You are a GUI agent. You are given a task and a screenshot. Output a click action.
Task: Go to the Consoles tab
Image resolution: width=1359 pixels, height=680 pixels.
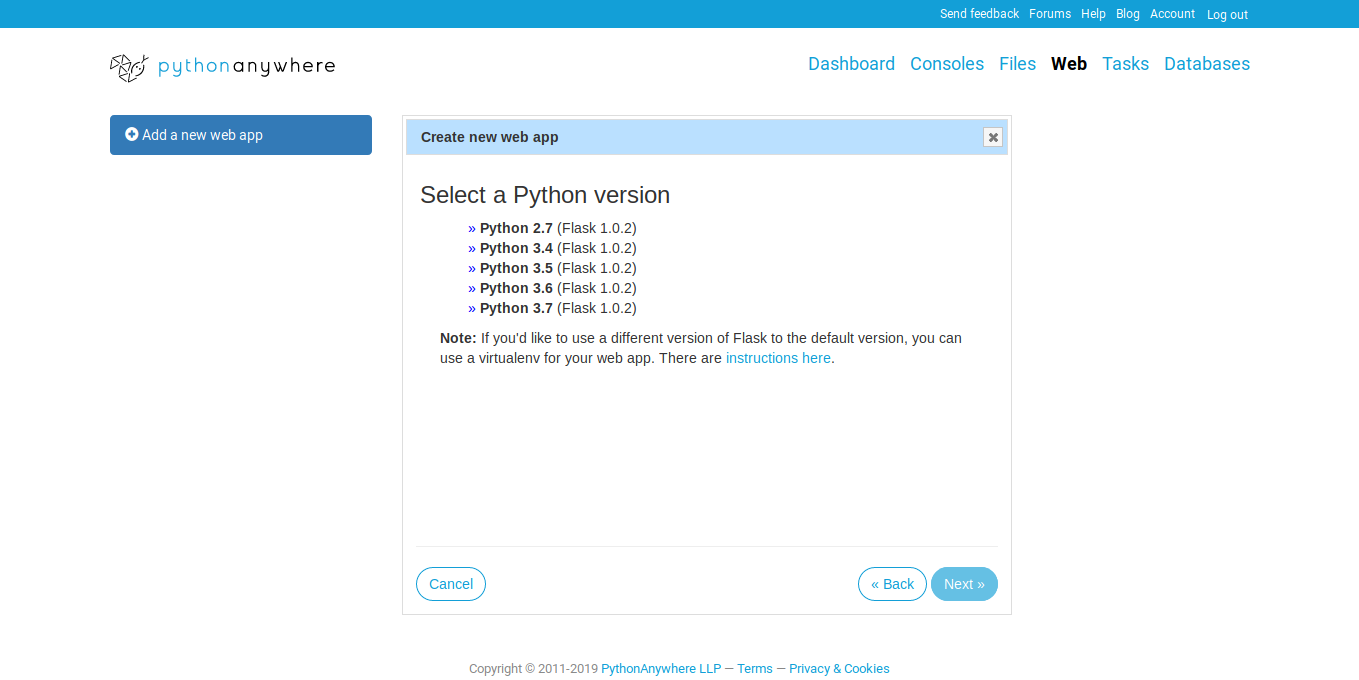pos(947,64)
